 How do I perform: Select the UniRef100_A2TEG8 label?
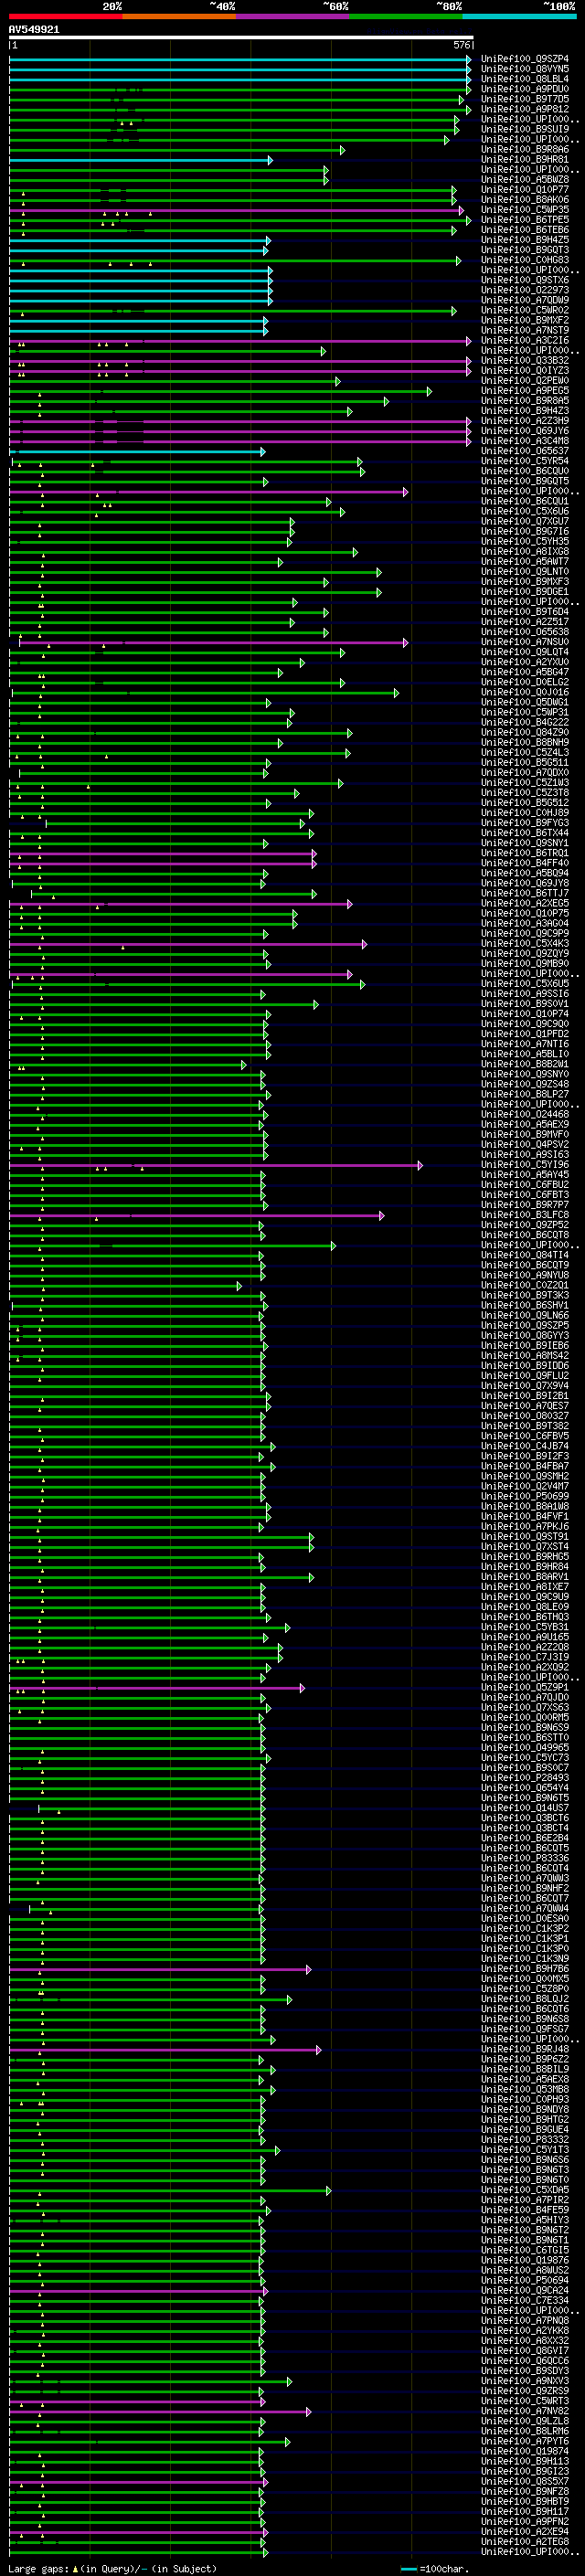tap(525, 2542)
